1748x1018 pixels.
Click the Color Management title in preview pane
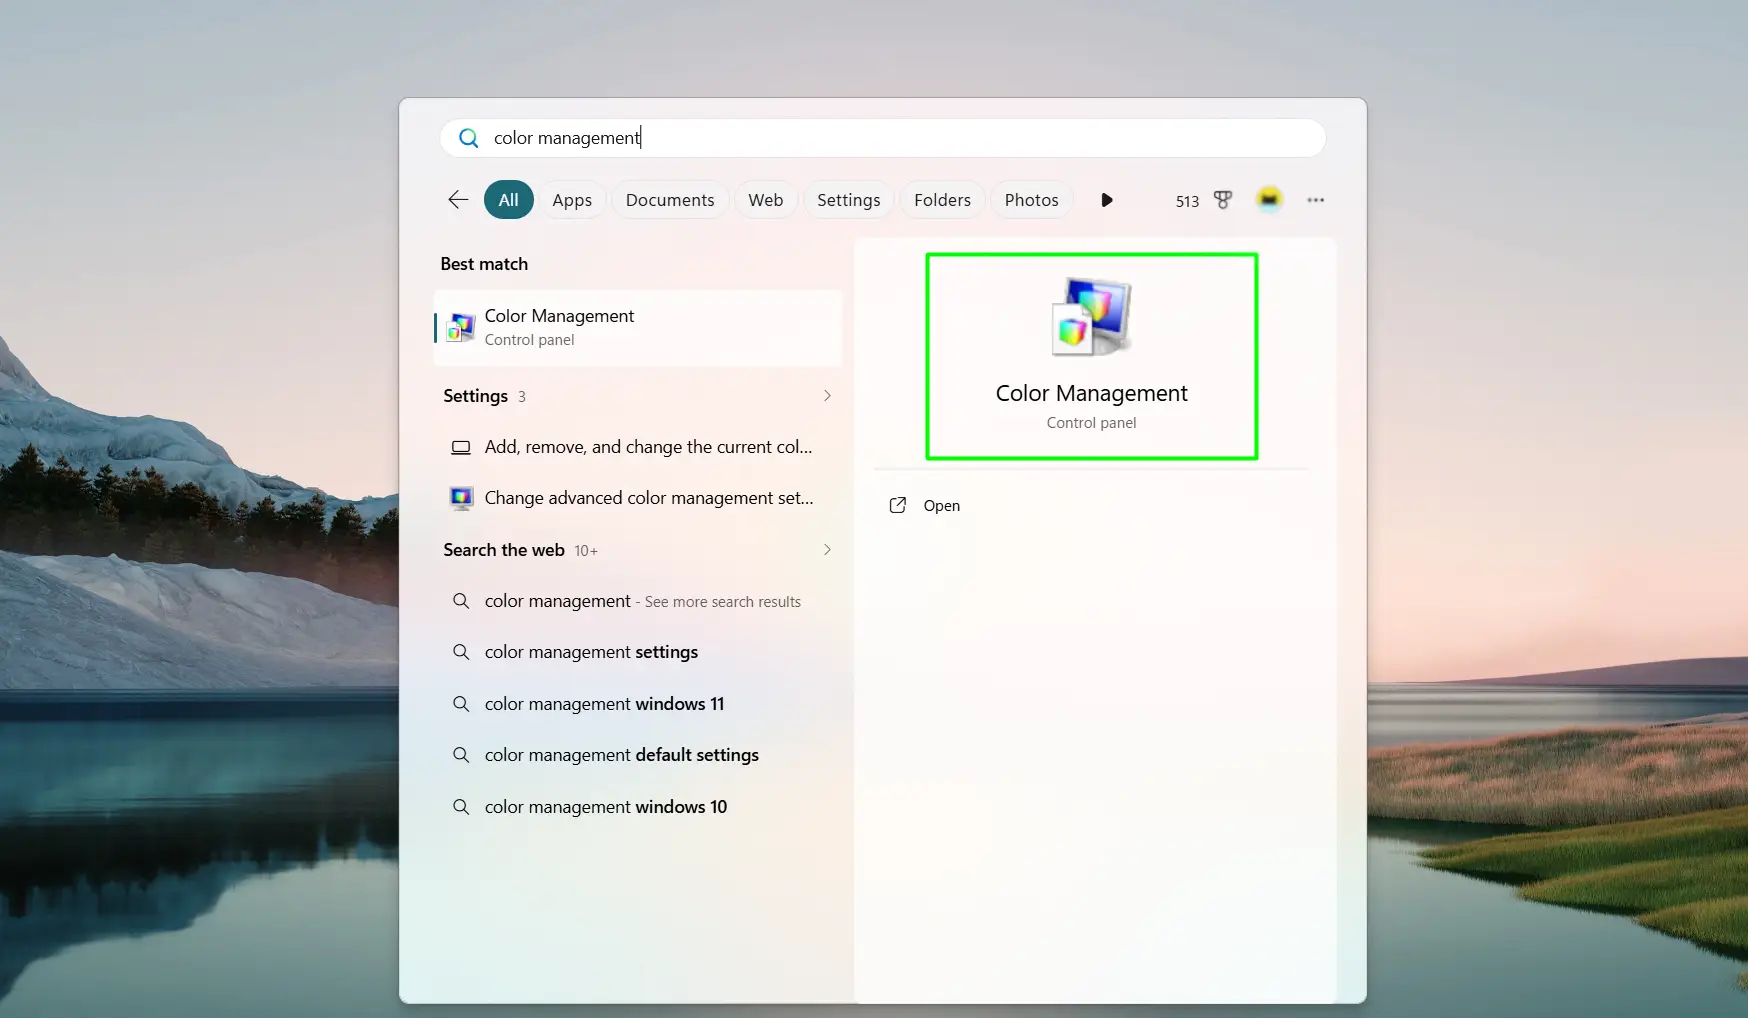(x=1091, y=393)
